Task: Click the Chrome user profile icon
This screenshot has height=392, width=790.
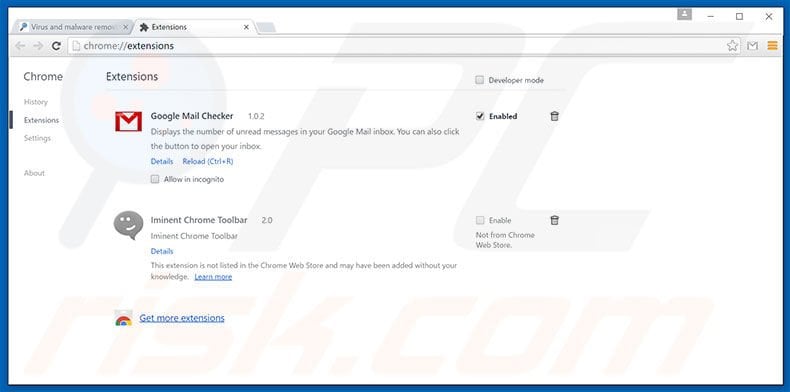Action: 684,15
